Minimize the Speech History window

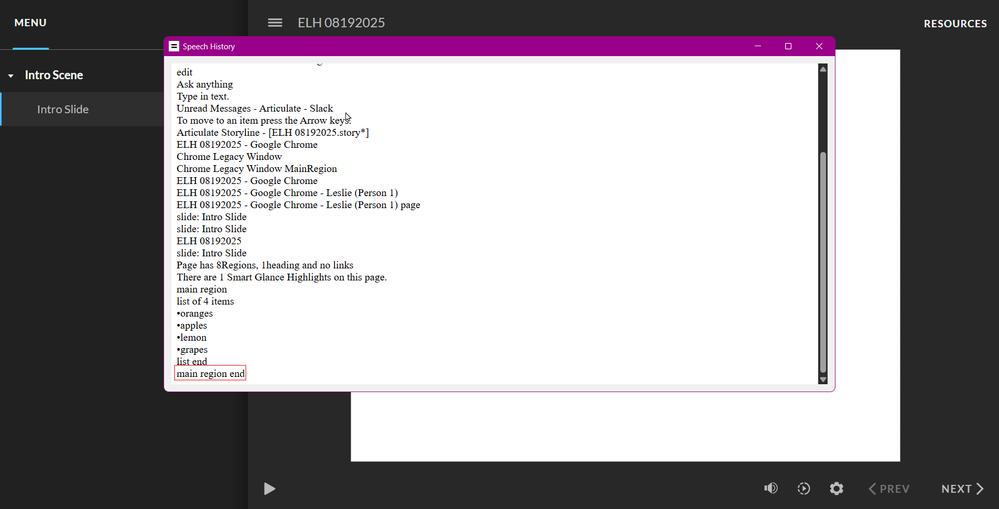click(x=758, y=47)
